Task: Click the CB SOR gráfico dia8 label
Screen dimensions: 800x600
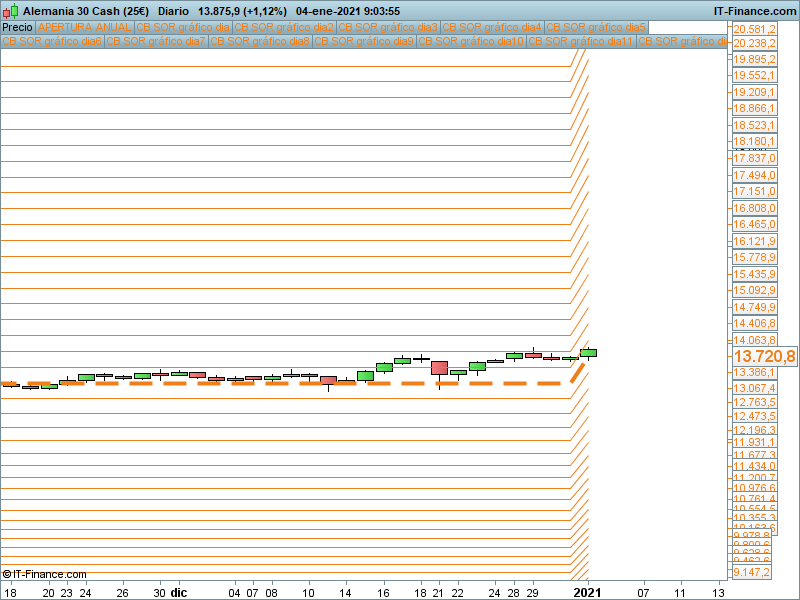Action: 260,42
